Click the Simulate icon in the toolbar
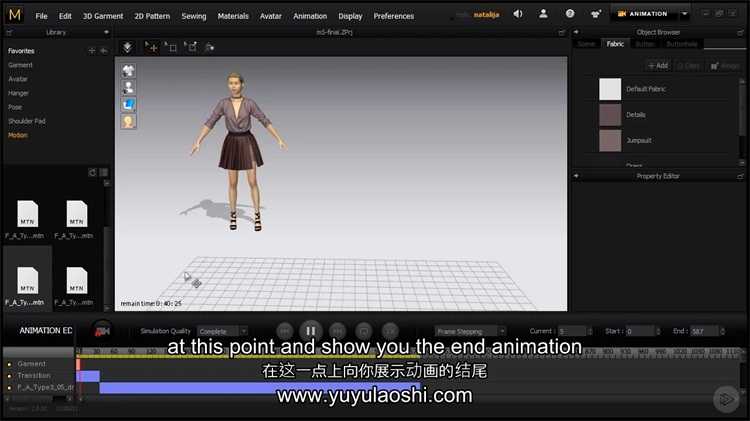Image resolution: width=750 pixels, height=421 pixels. point(127,47)
